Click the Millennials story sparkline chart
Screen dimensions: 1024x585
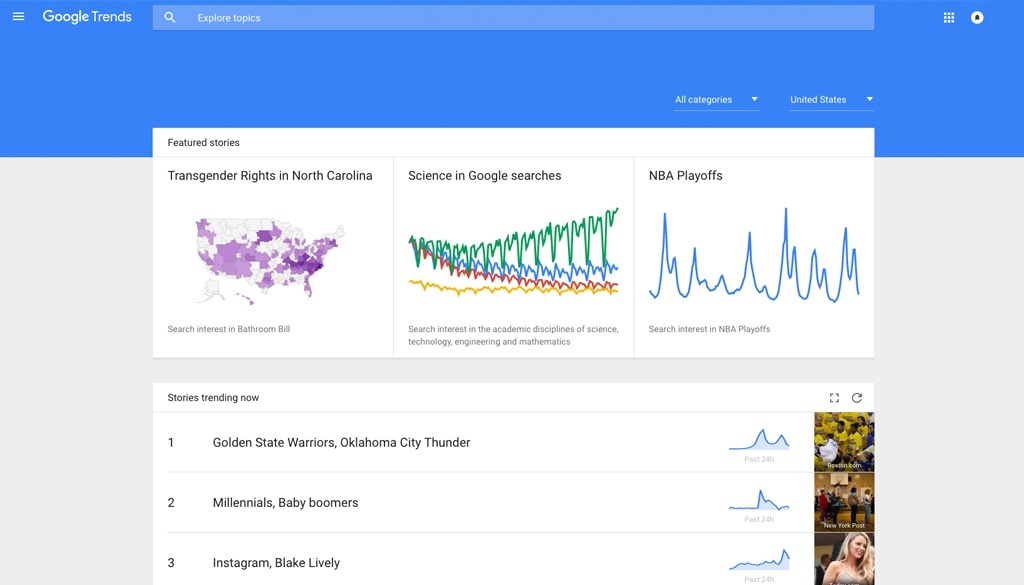coord(759,499)
